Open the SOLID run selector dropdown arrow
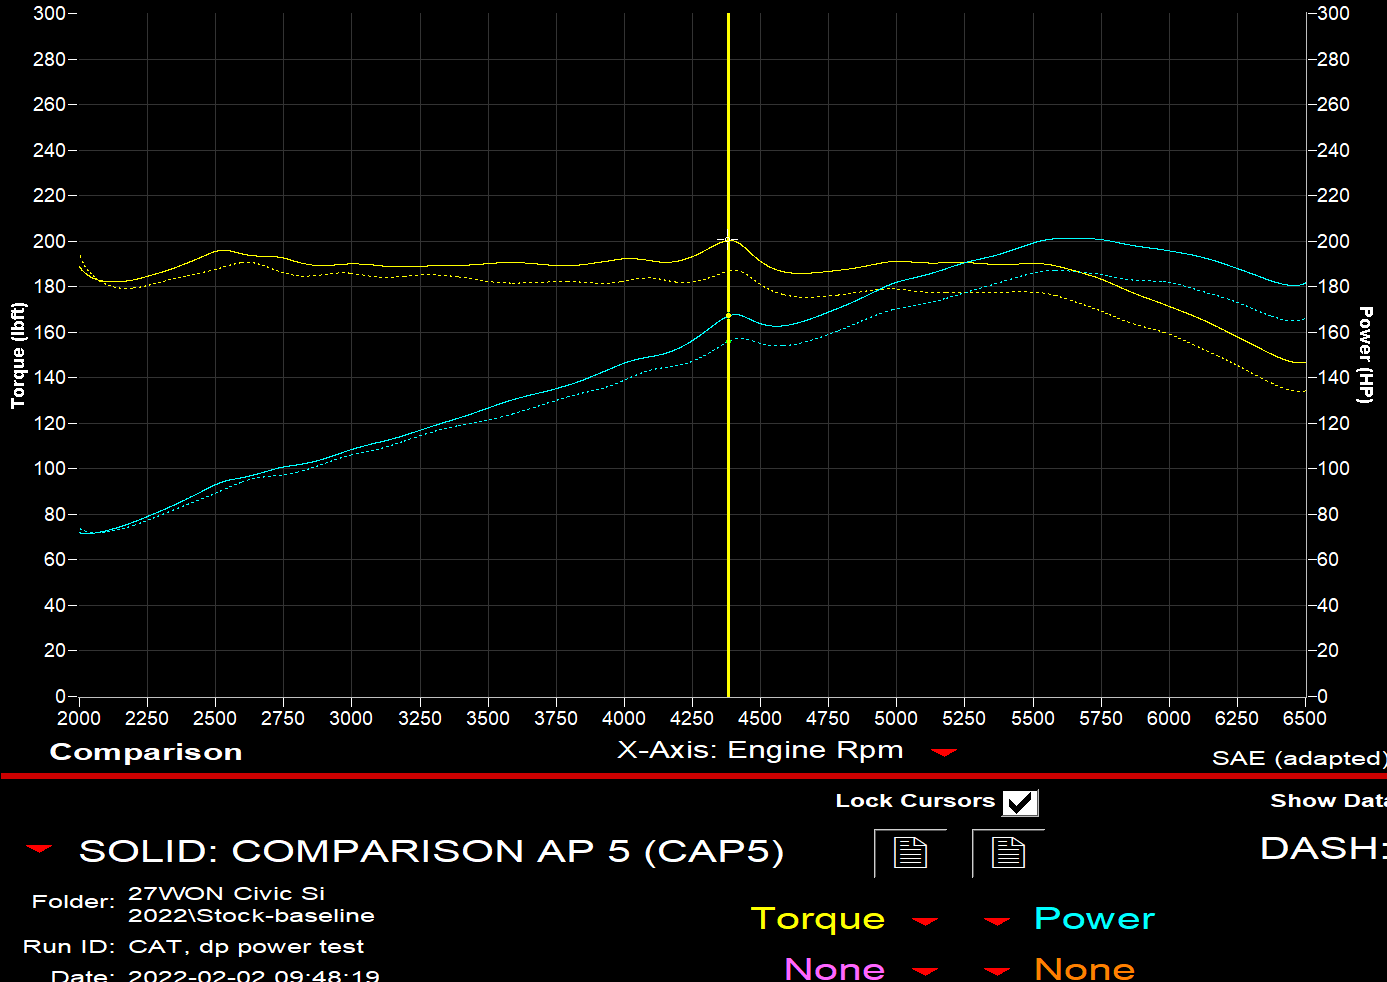The width and height of the screenshot is (1387, 982). coord(39,849)
